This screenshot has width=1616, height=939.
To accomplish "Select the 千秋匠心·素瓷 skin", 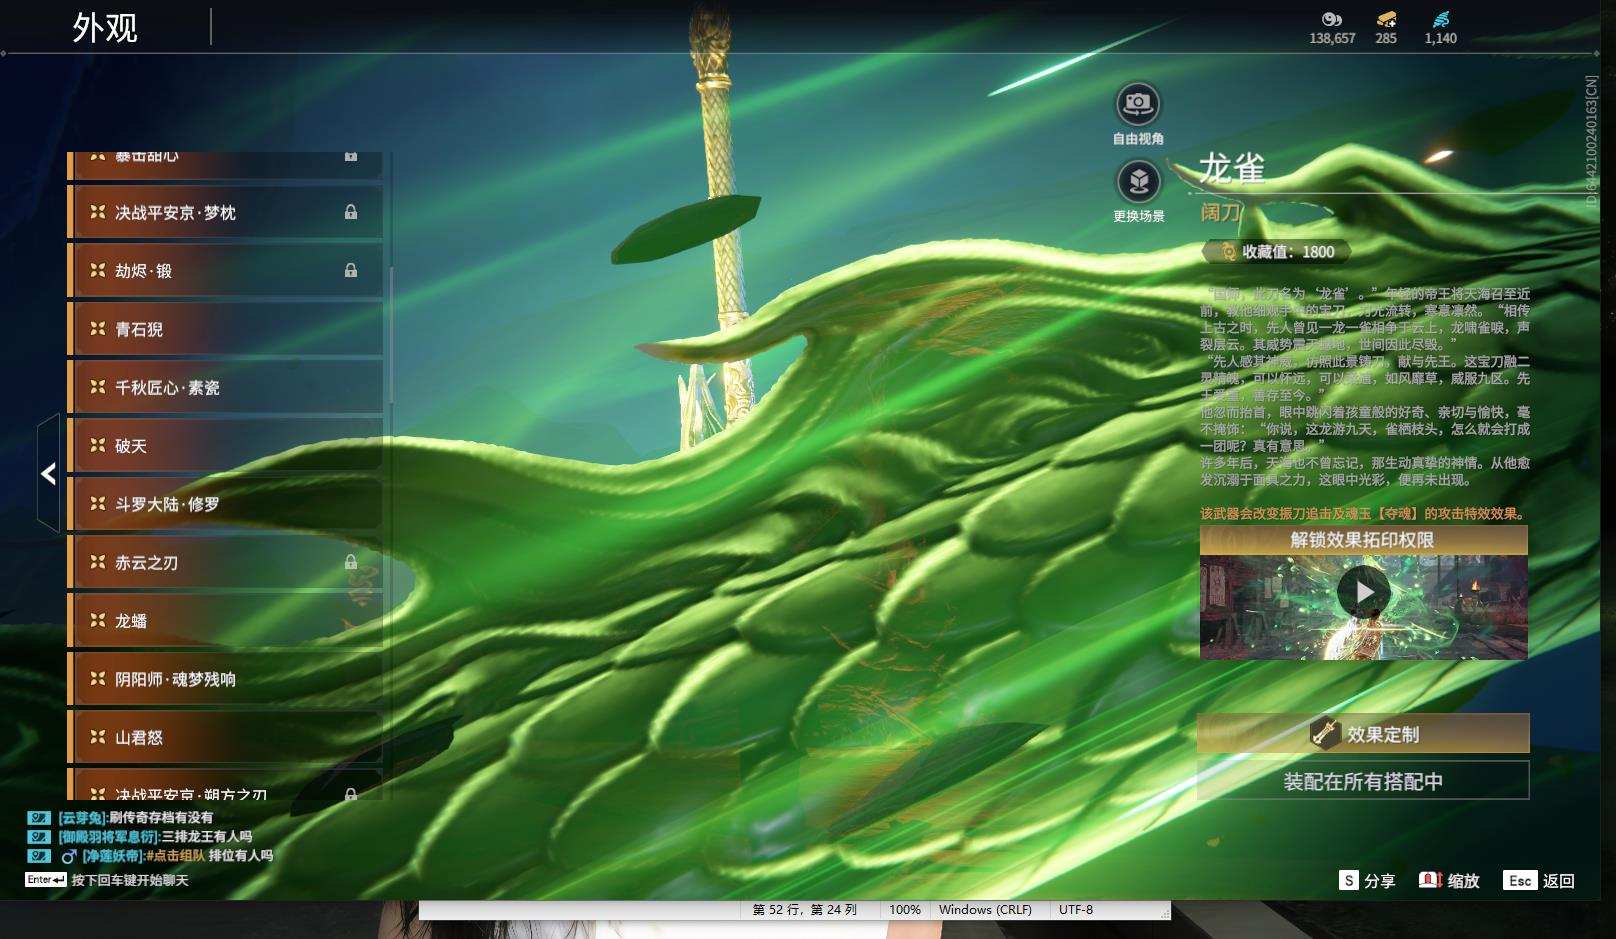I will pyautogui.click(x=225, y=387).
